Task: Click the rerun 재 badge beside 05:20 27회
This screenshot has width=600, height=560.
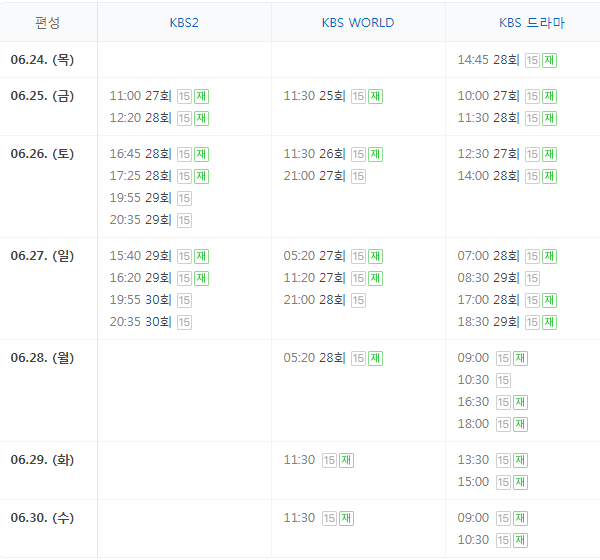Action: pyautogui.click(x=375, y=256)
